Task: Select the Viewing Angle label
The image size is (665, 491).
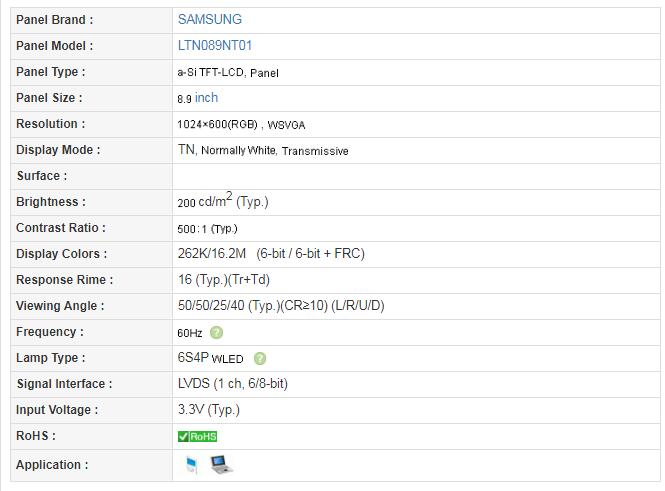Action: pos(60,306)
